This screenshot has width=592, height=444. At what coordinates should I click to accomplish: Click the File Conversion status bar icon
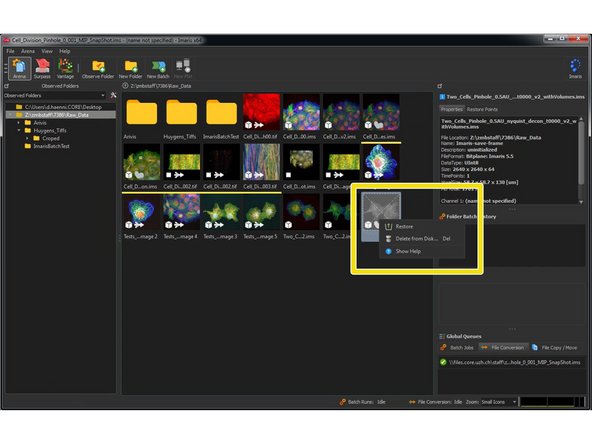click(x=412, y=402)
